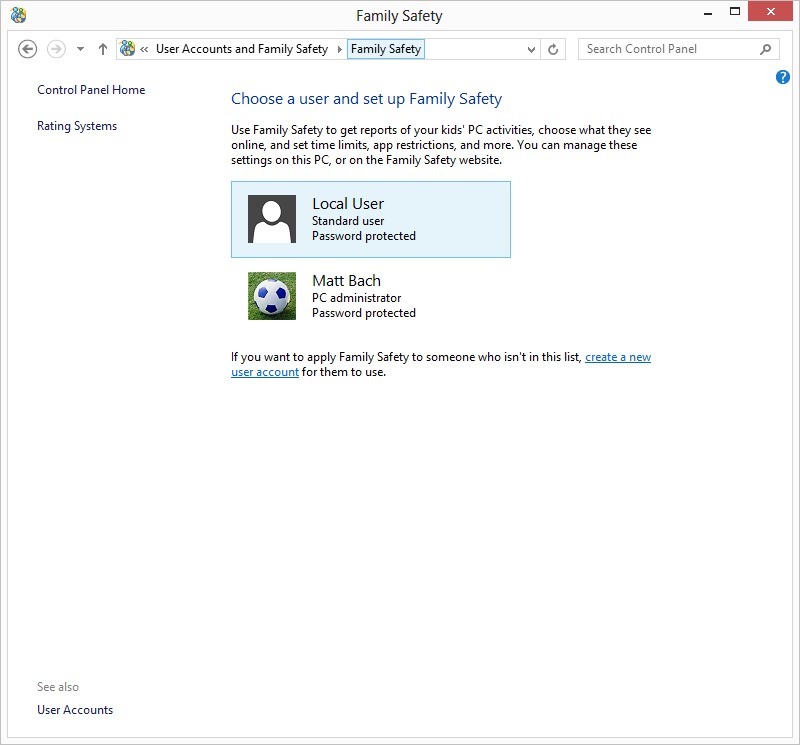800x745 pixels.
Task: Open User Accounts and Family Safety breadcrumb
Action: (242, 49)
